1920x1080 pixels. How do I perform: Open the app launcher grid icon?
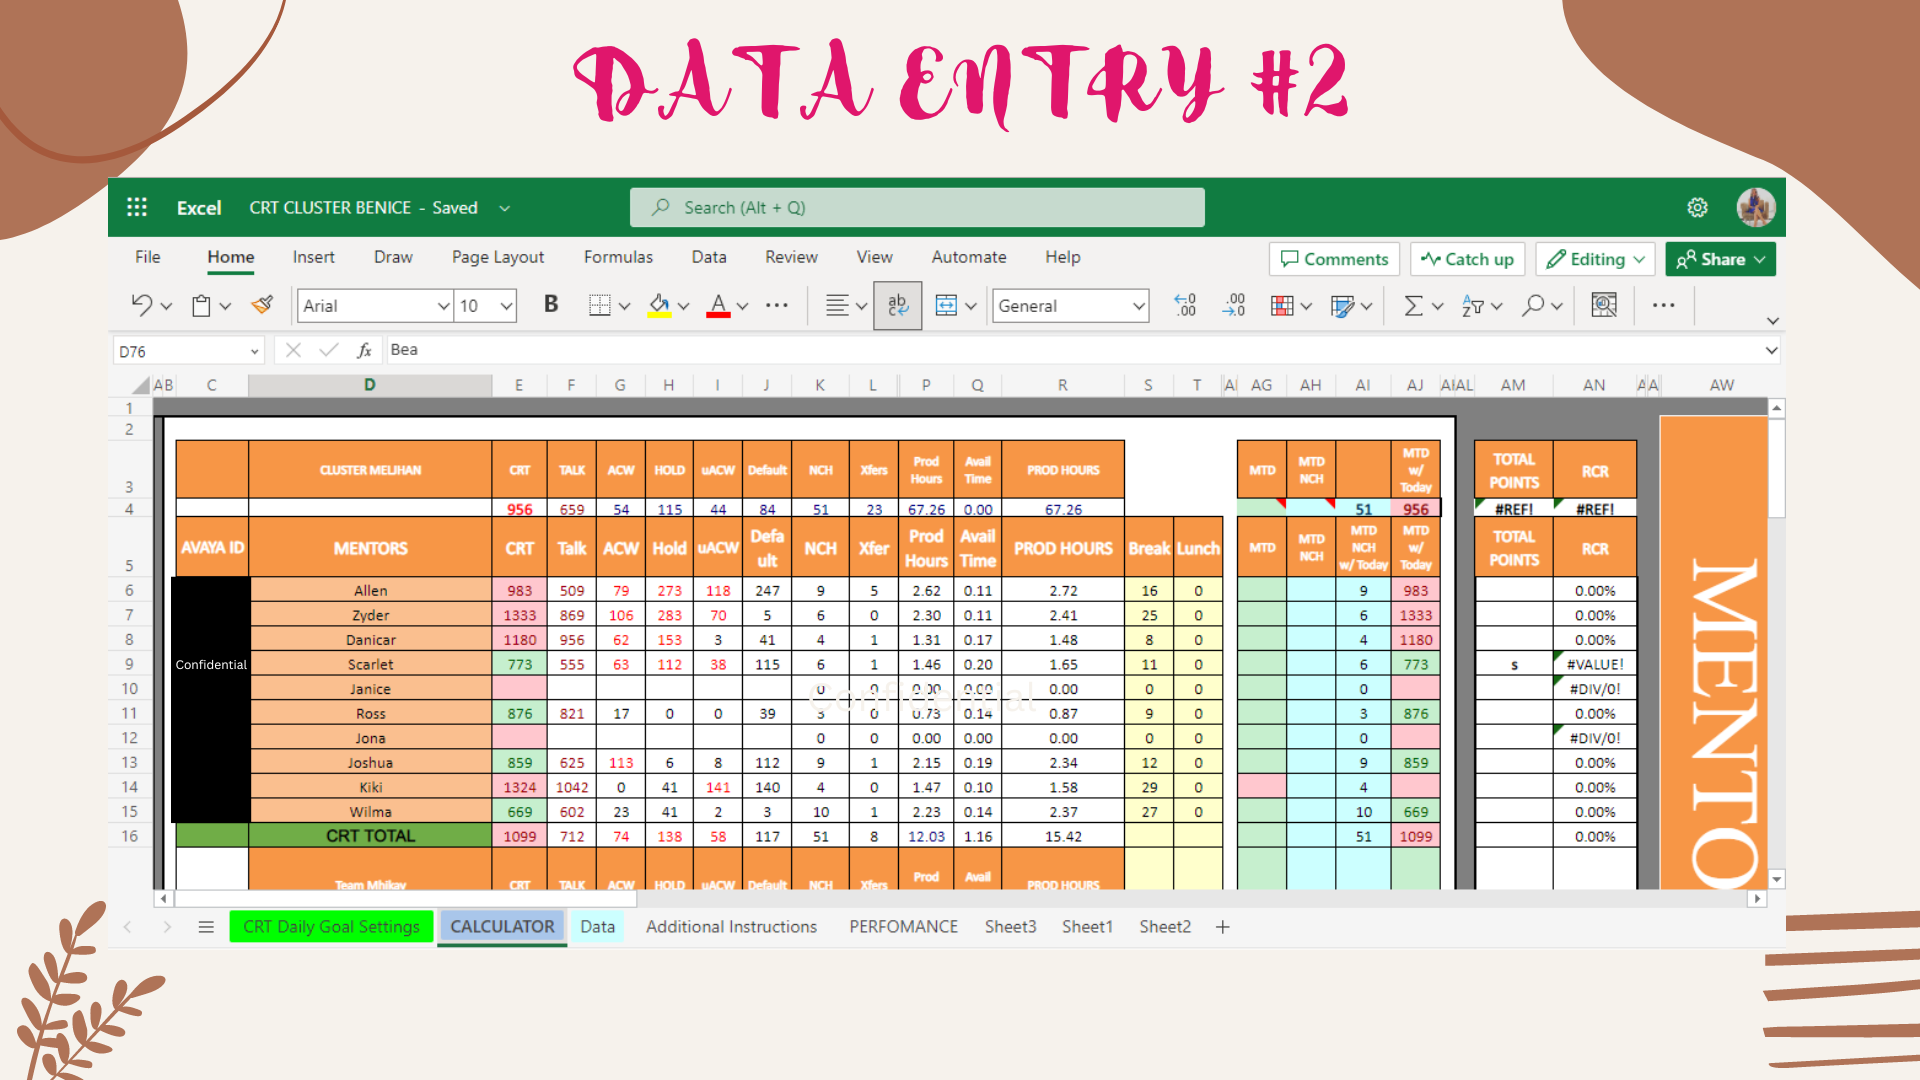[x=137, y=207]
